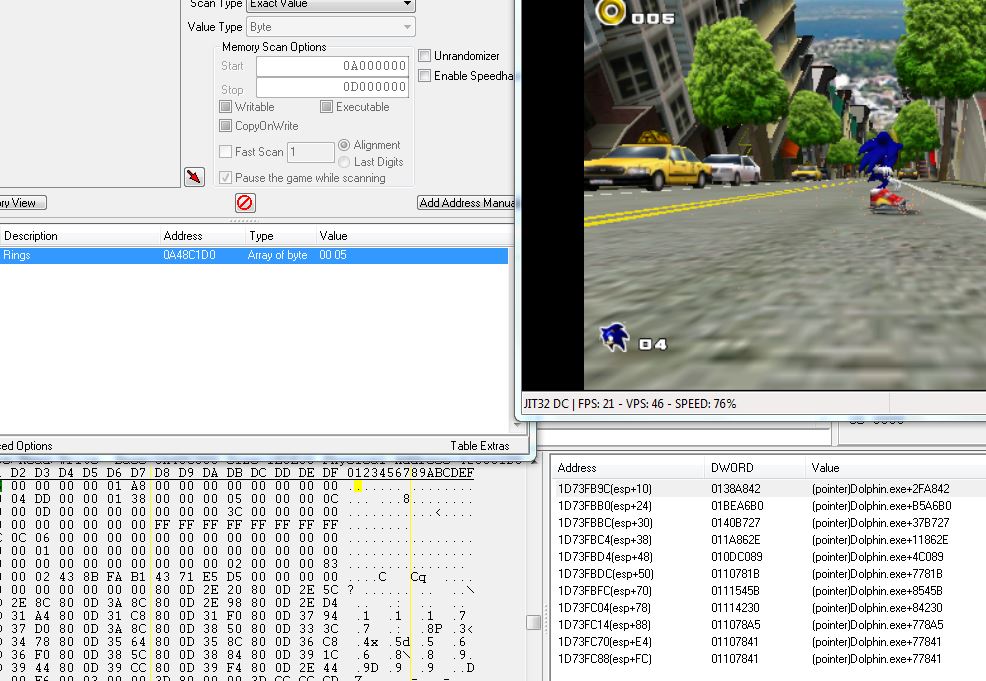Toggle the Unrandomizer checkbox
Viewport: 986px width, 681px height.
point(425,56)
